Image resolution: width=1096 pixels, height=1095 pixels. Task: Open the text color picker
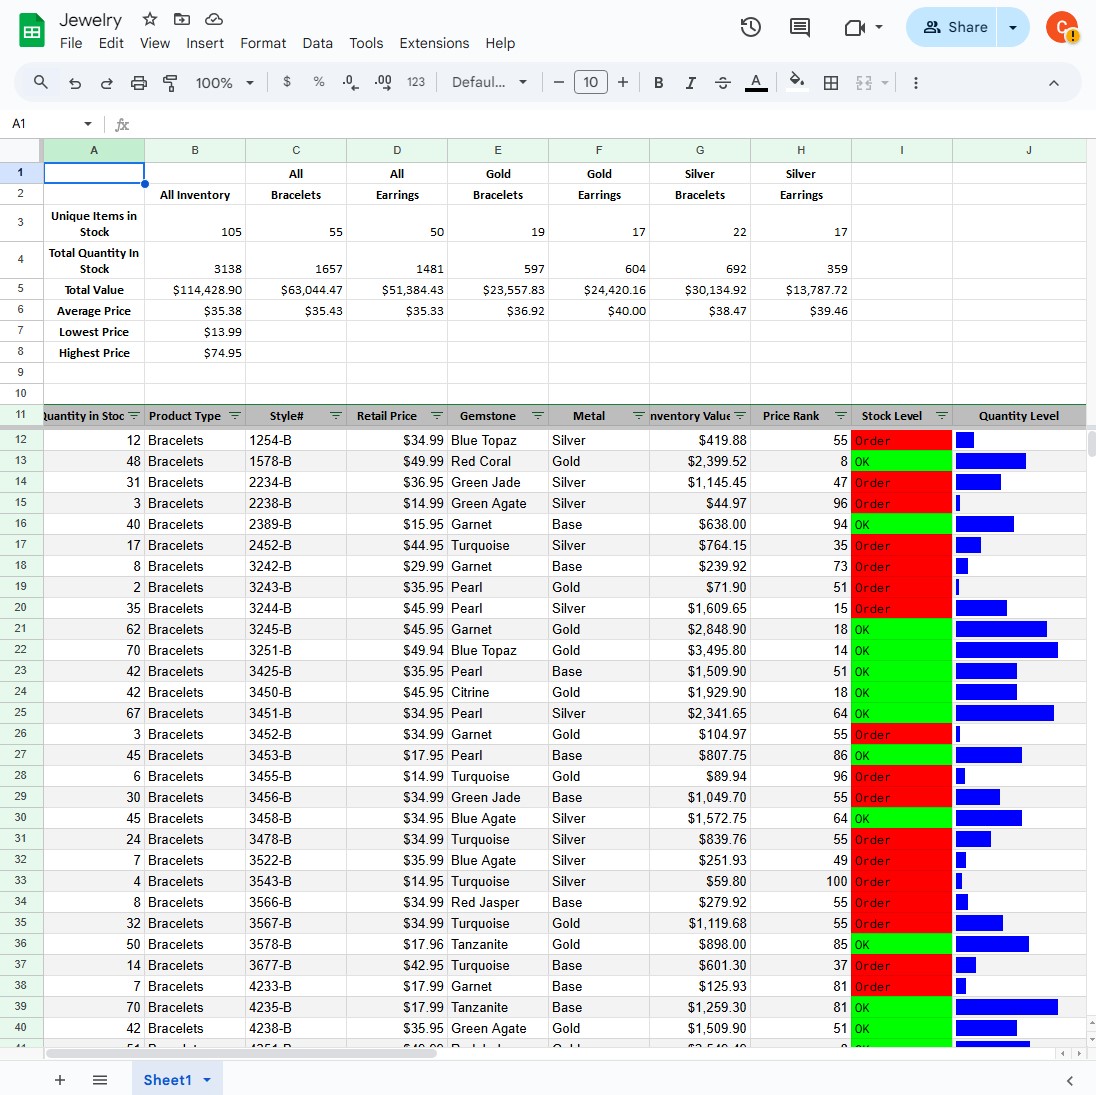(x=756, y=82)
